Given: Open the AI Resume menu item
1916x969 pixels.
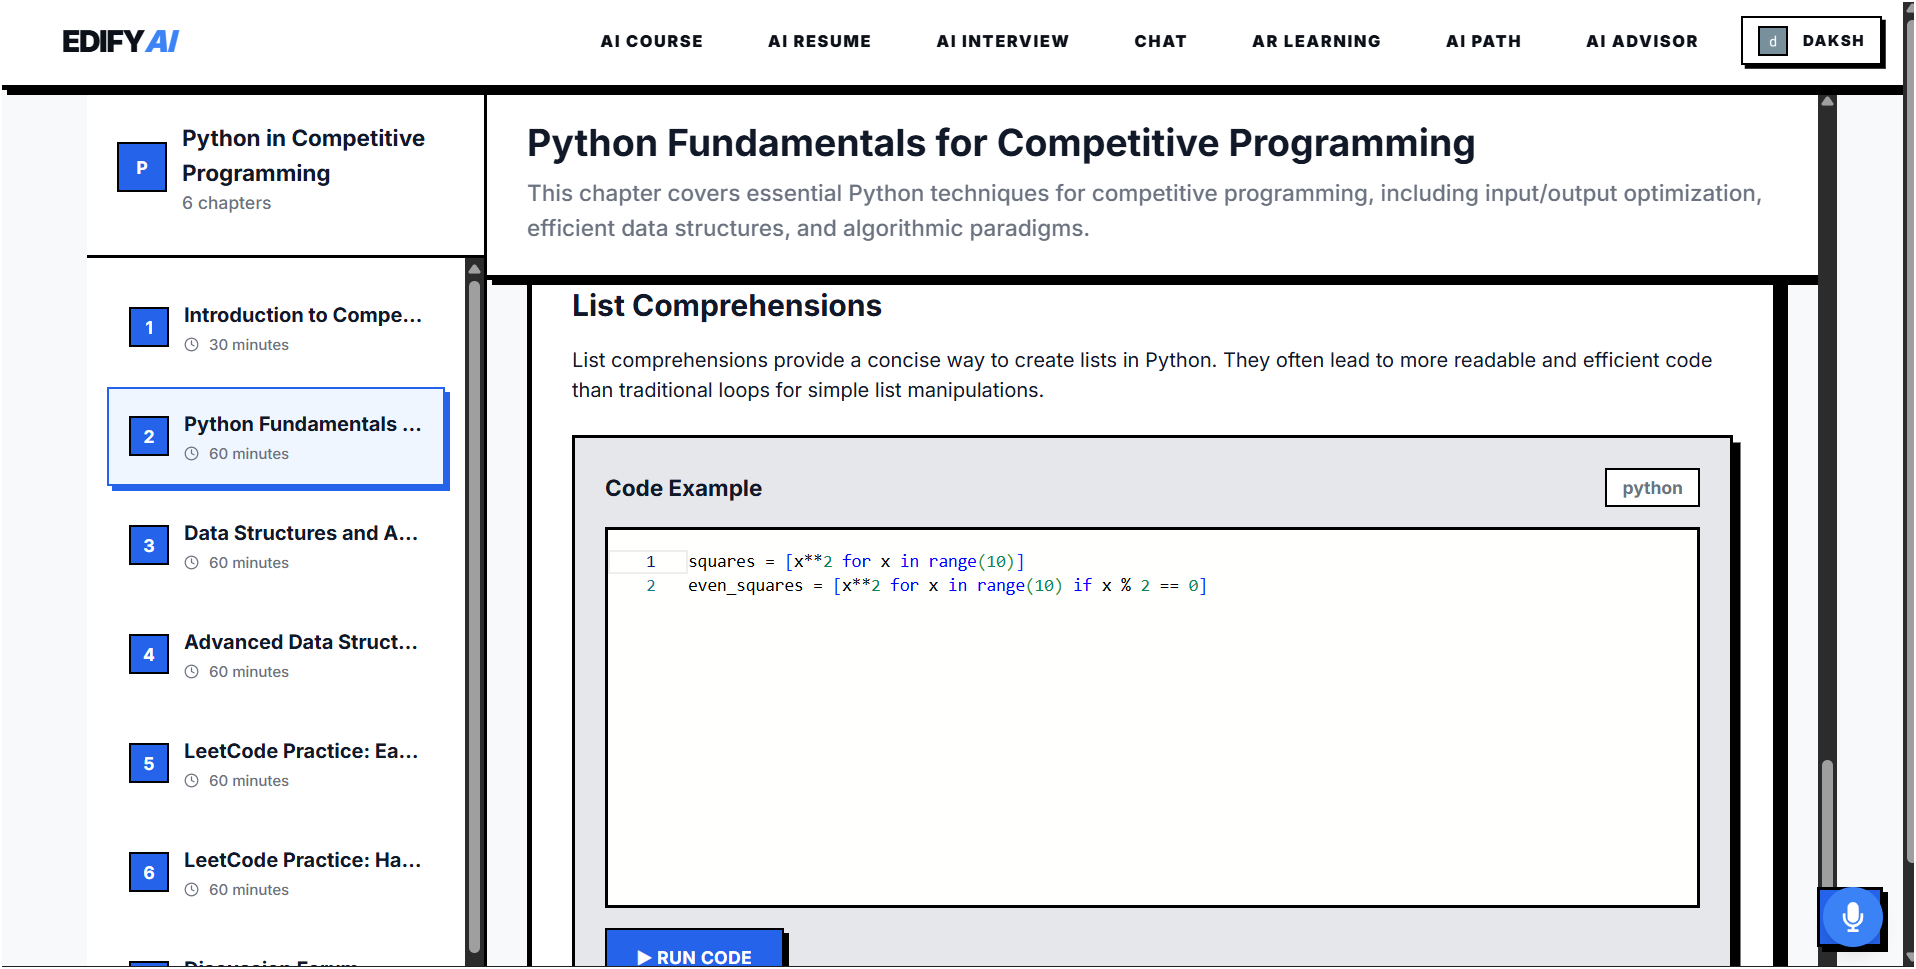Looking at the screenshot, I should coord(819,41).
